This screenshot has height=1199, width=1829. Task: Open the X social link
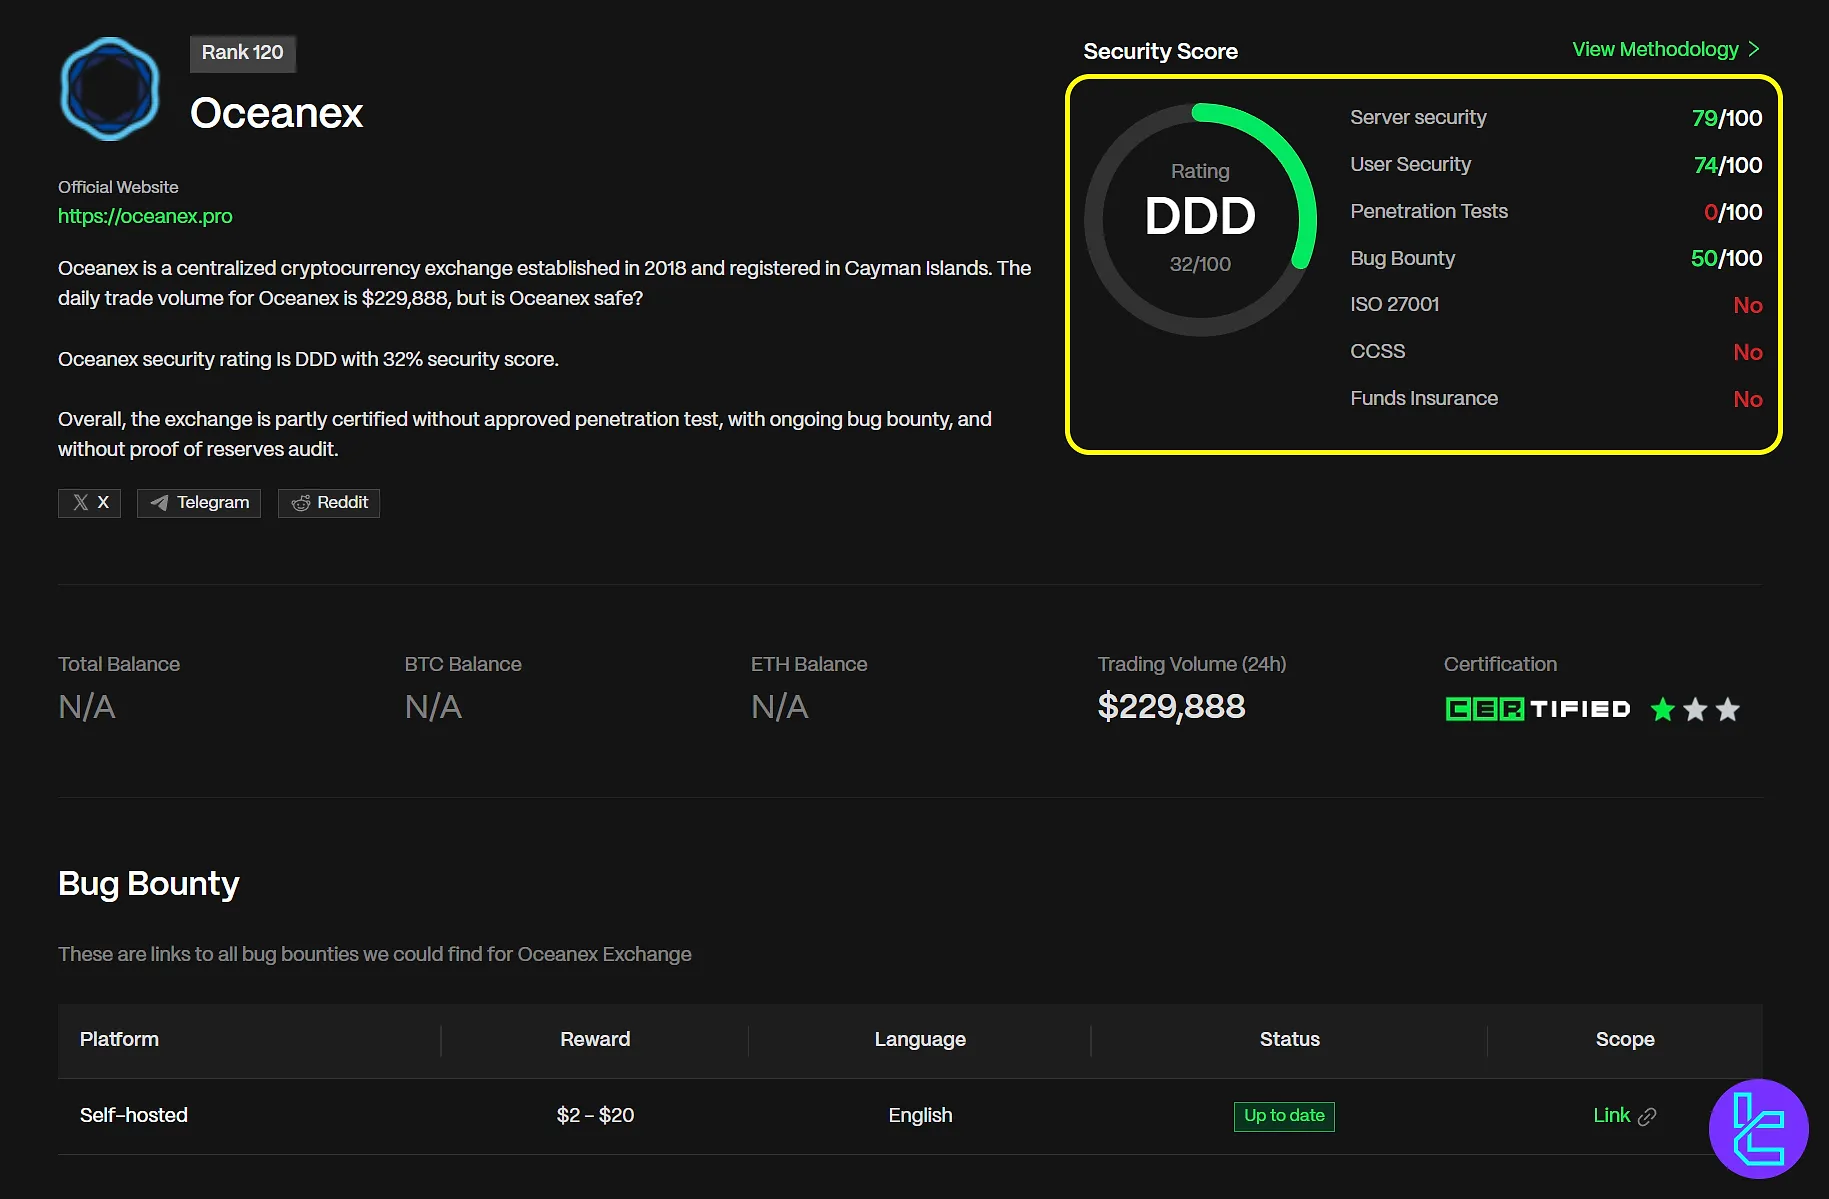[x=89, y=503]
